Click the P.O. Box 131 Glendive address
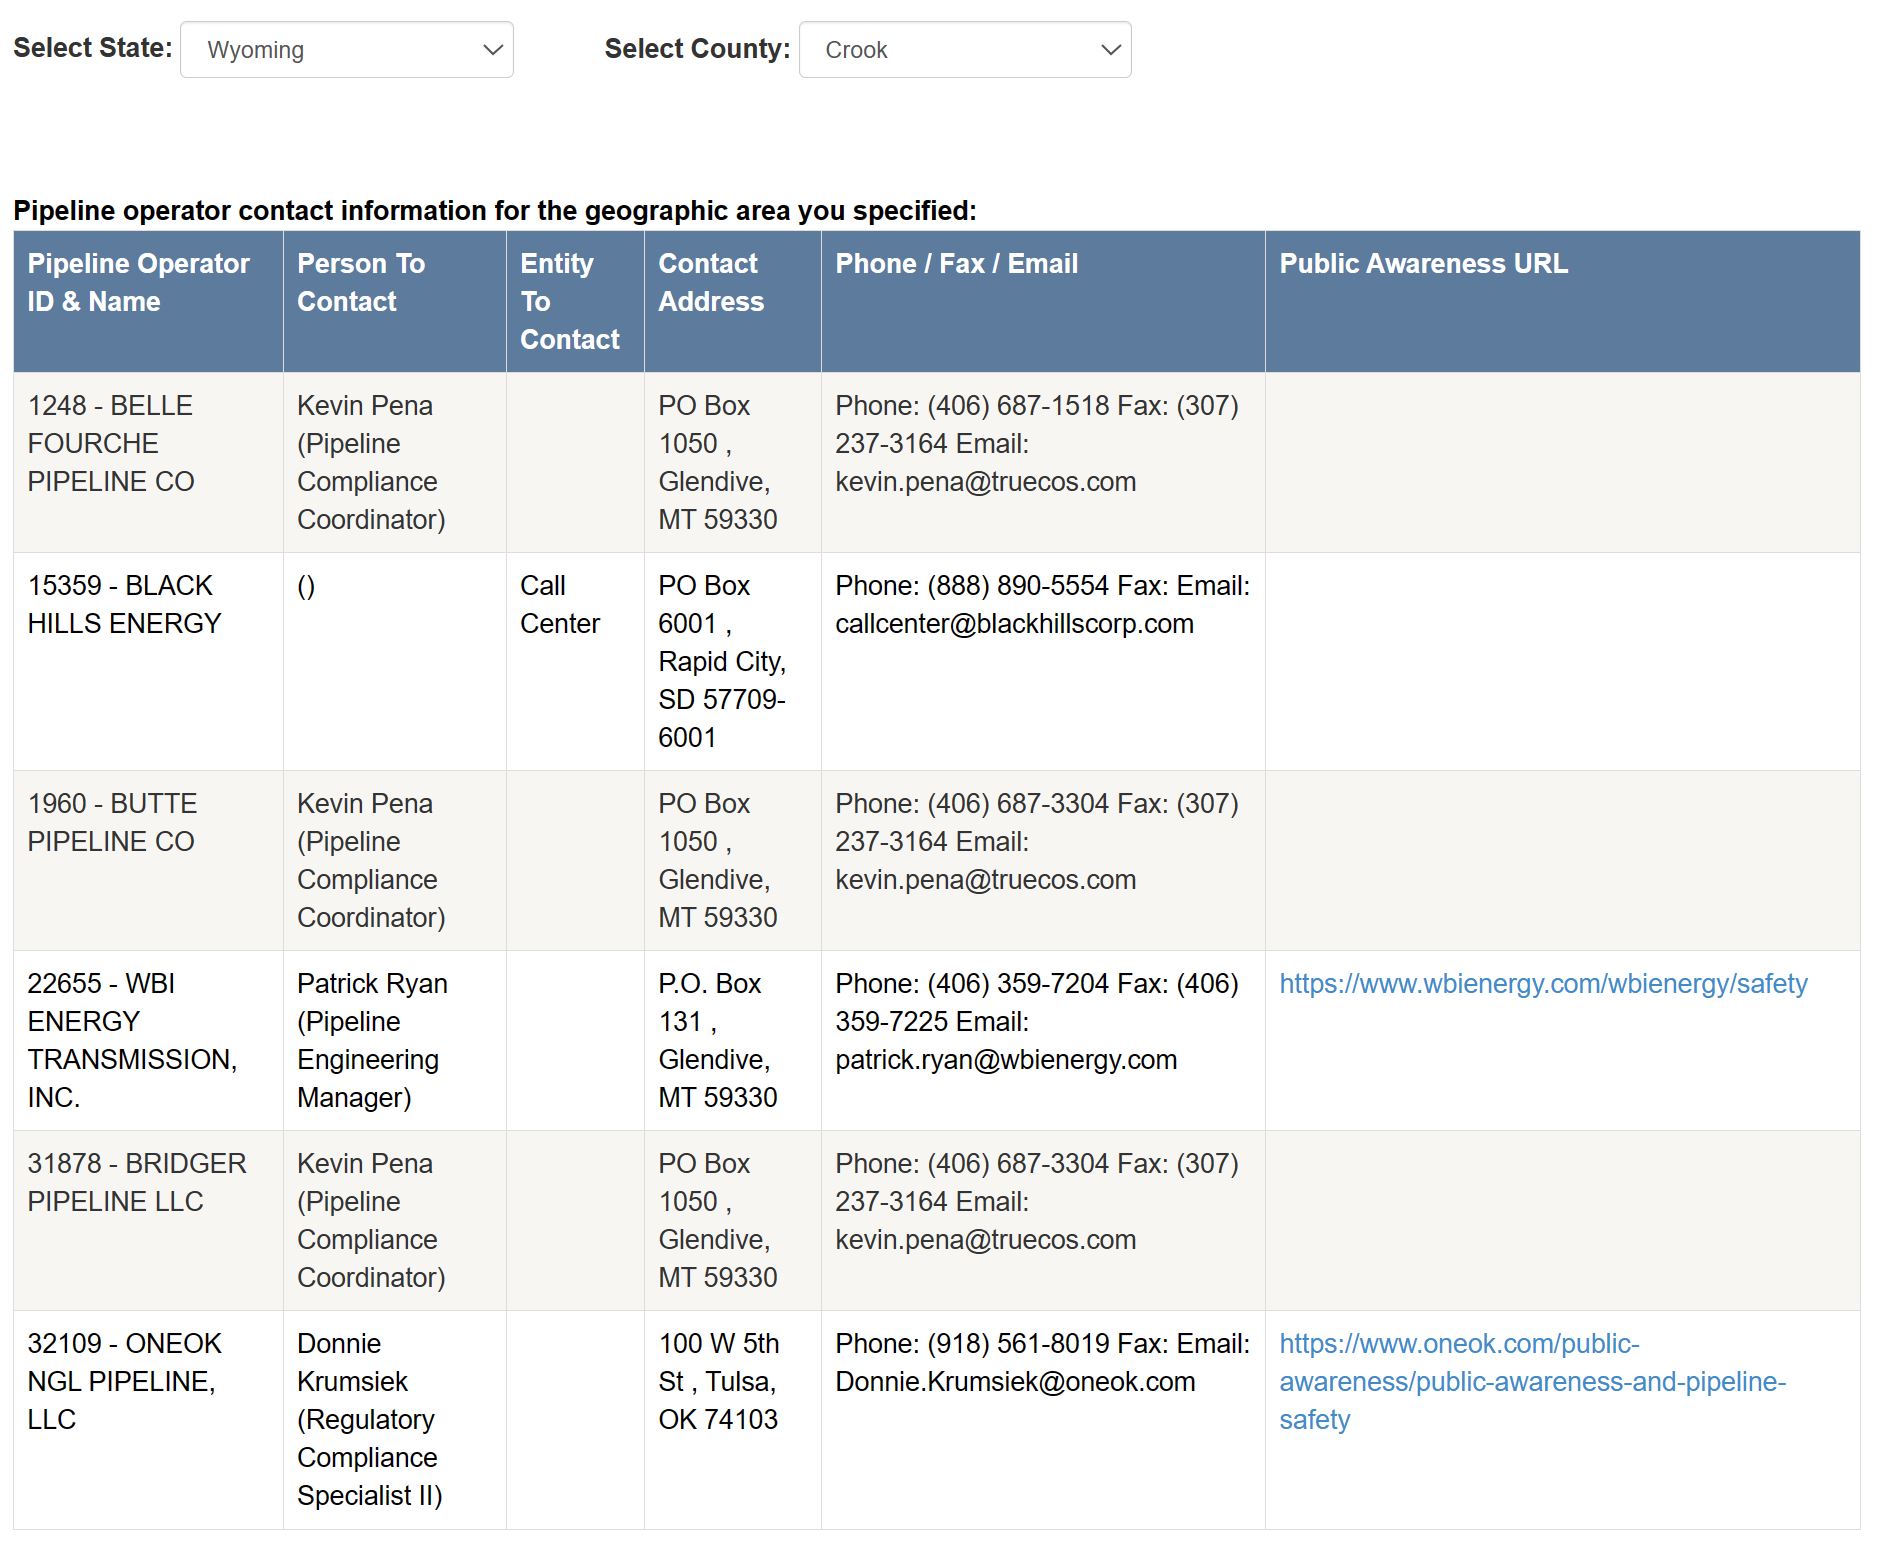The image size is (1880, 1550). click(x=732, y=1041)
